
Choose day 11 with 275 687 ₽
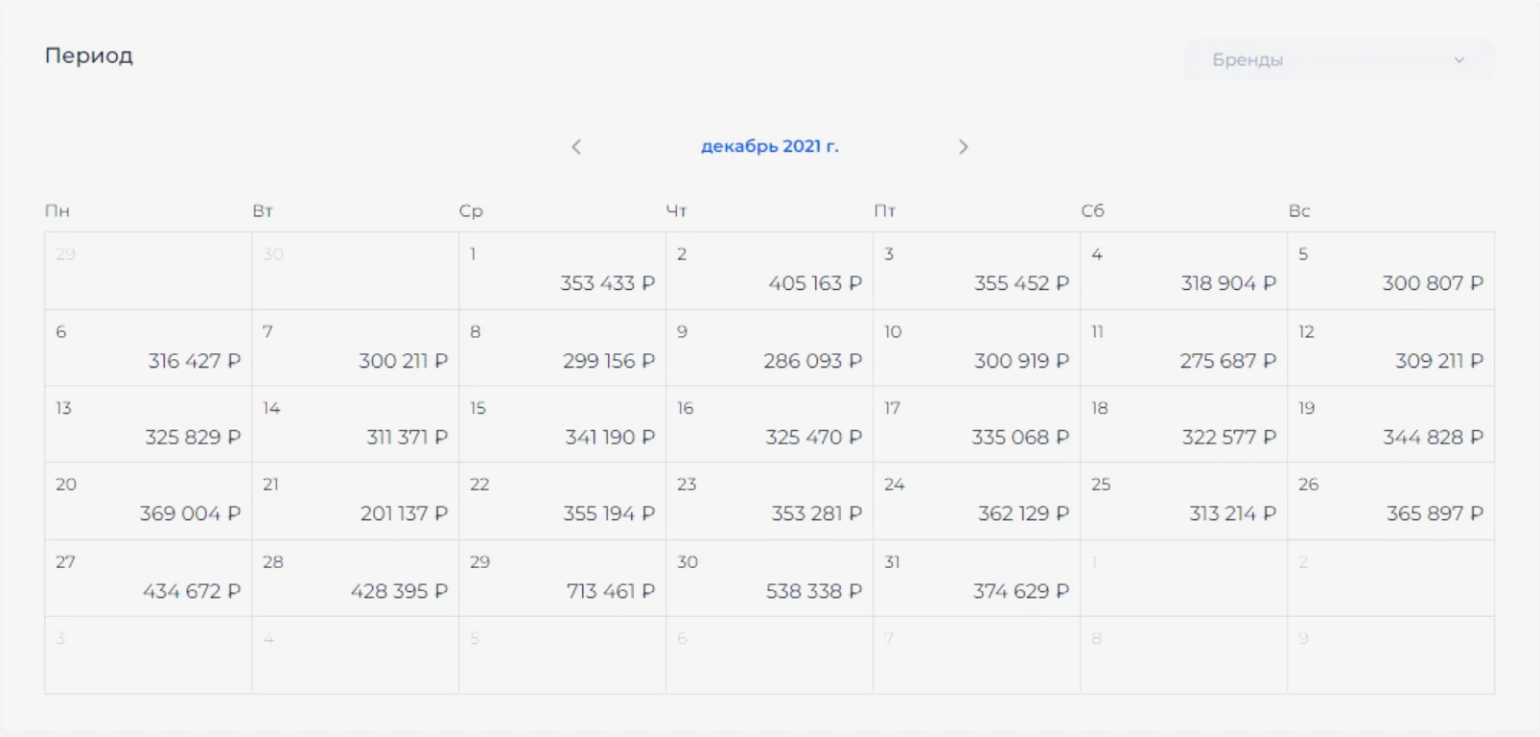click(x=1184, y=348)
